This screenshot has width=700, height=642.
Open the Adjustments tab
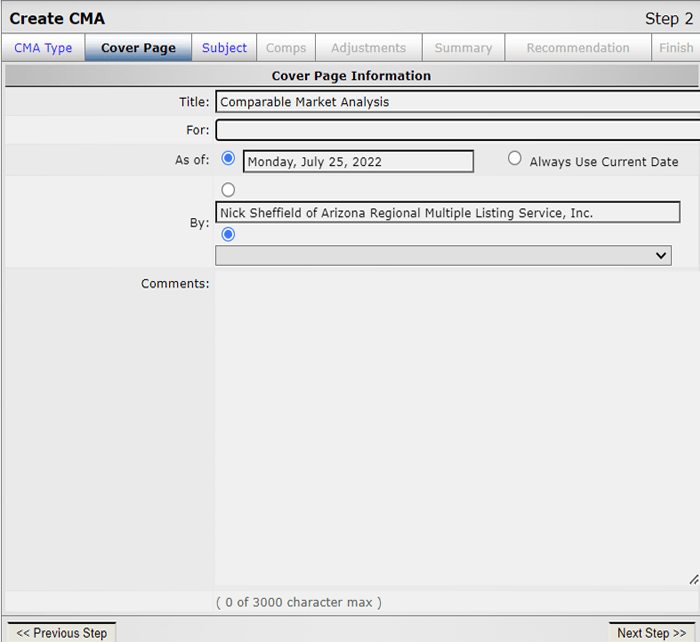pyautogui.click(x=369, y=48)
